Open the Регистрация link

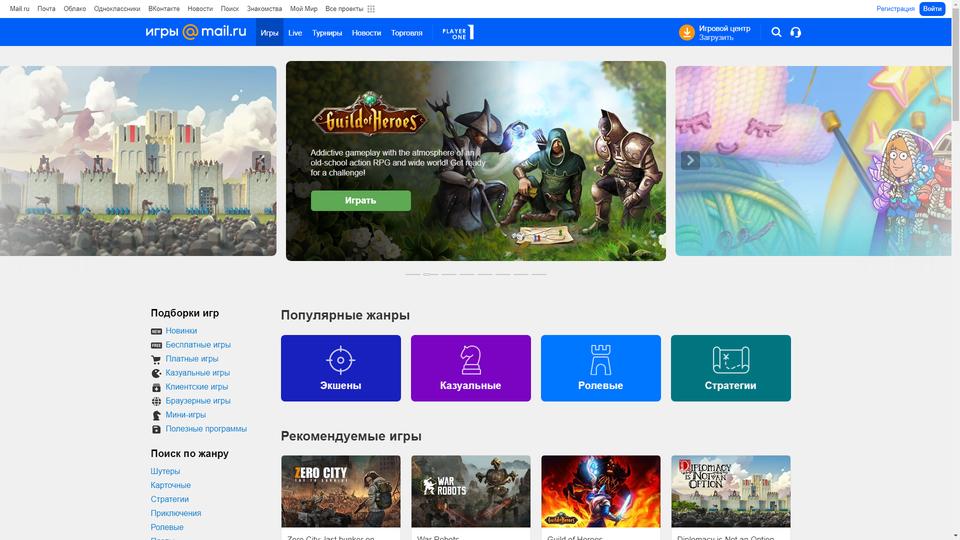[x=895, y=9]
